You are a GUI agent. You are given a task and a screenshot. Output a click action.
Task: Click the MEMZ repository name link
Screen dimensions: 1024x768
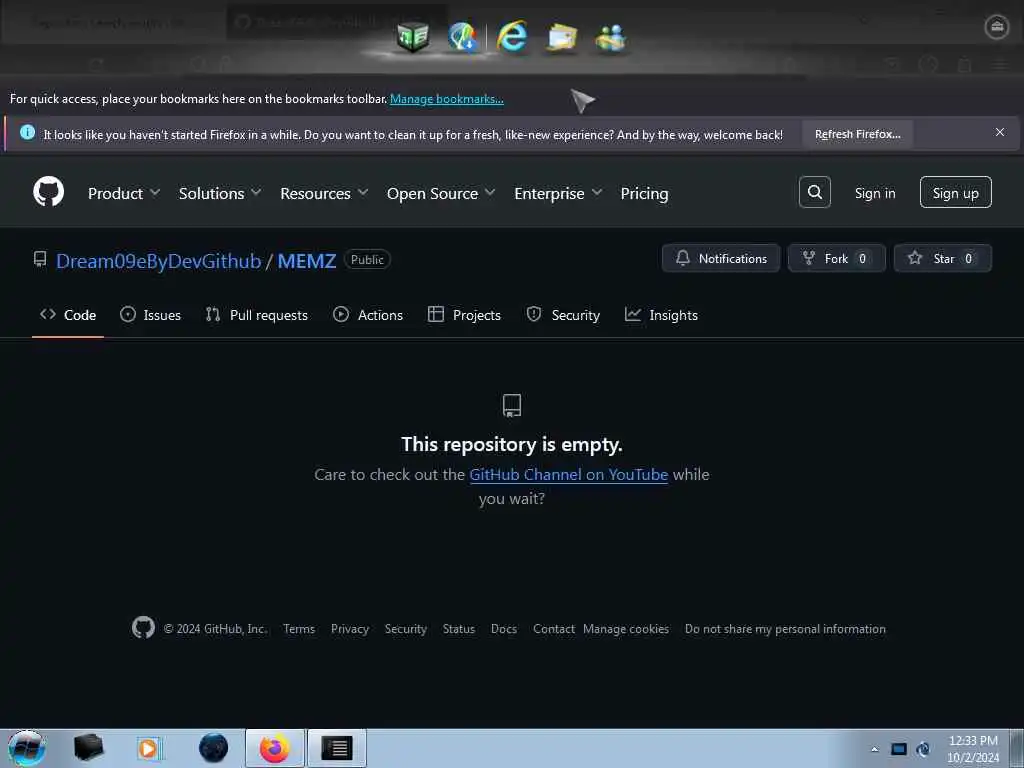[307, 261]
